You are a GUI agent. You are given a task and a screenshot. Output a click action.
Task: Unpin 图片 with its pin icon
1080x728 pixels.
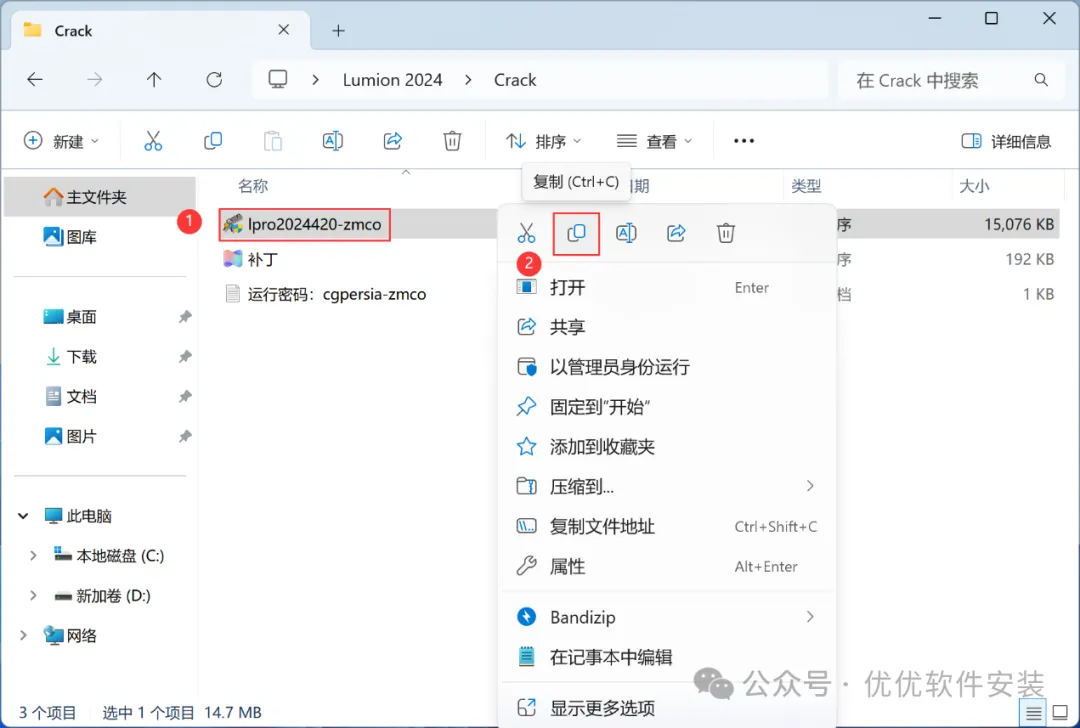185,437
